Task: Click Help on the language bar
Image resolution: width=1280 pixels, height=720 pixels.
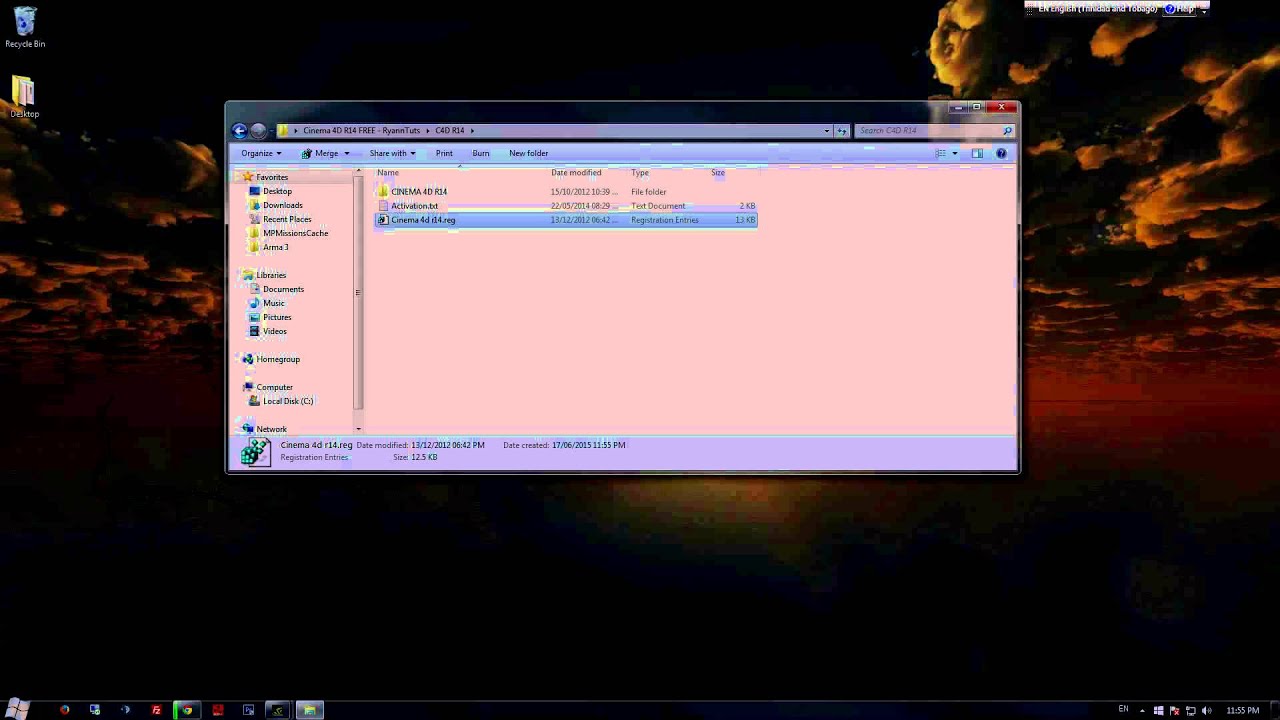Action: tap(1180, 8)
